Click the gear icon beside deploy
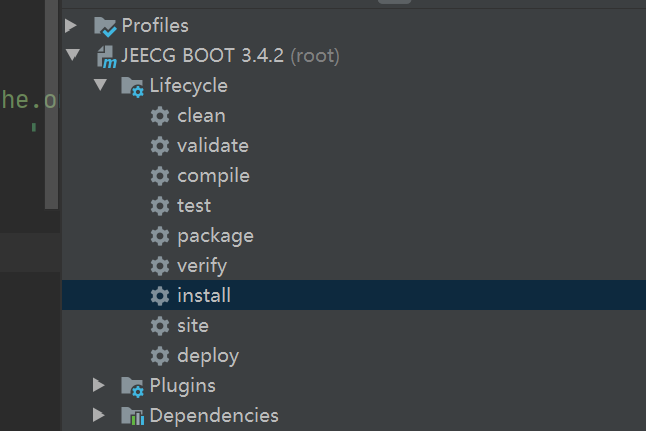The width and height of the screenshot is (646, 431). click(x=160, y=356)
